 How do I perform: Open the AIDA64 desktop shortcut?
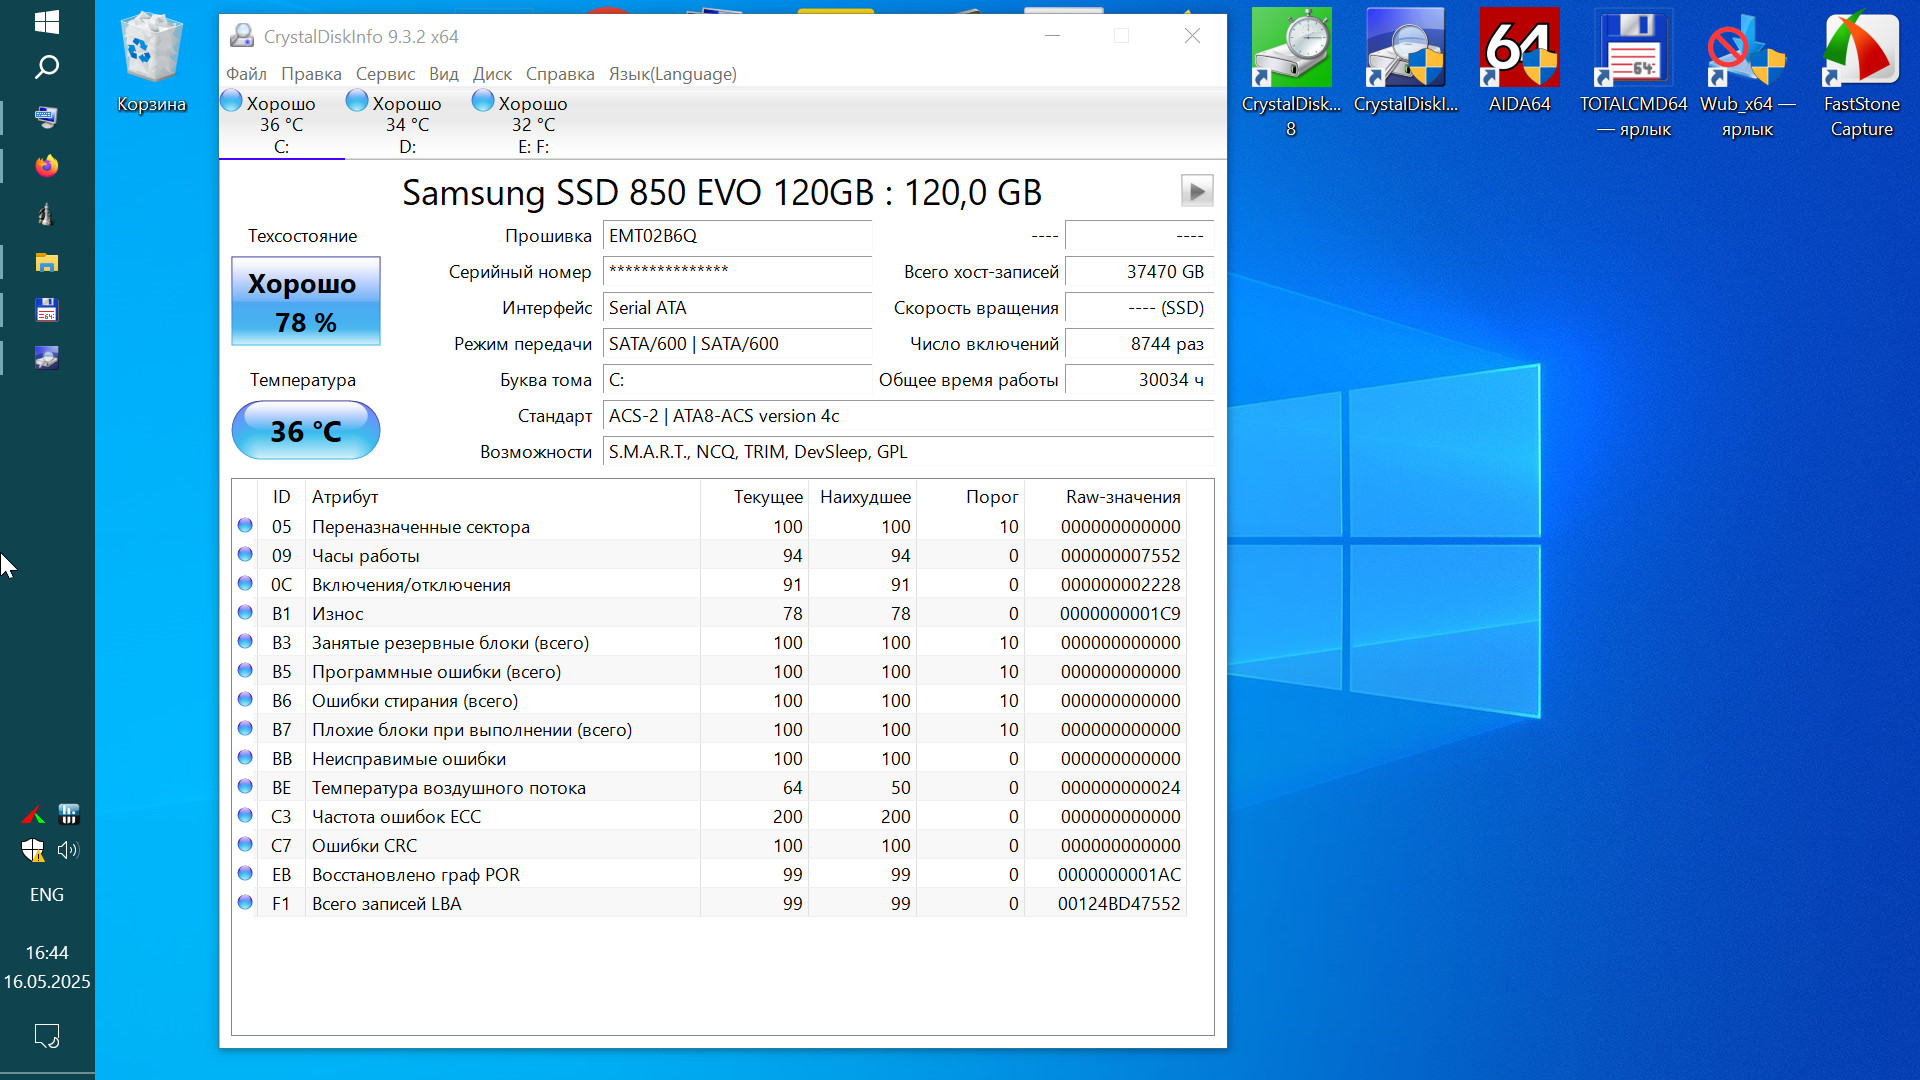[1518, 50]
